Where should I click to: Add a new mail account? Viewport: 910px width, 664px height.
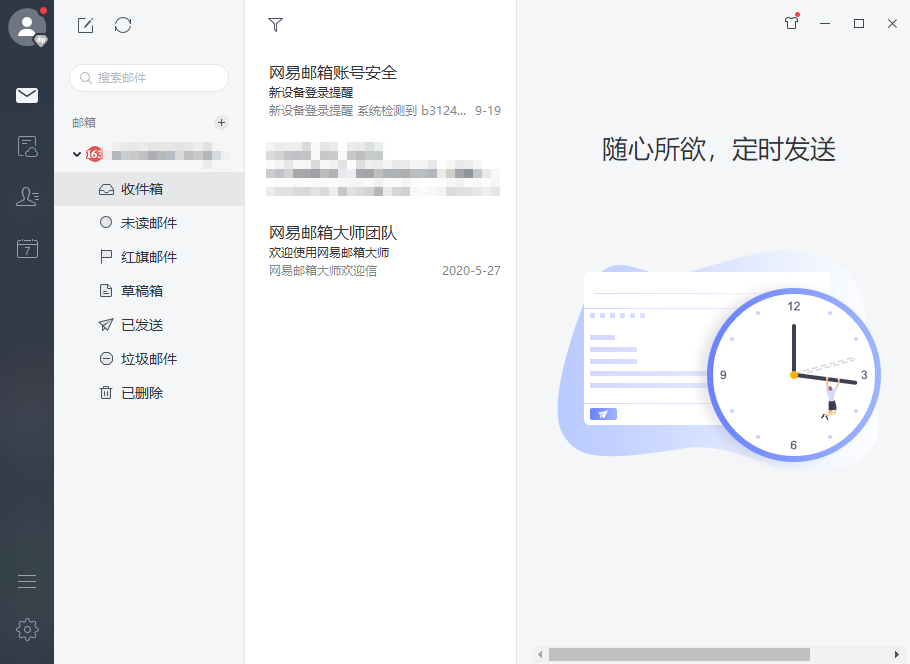coord(221,121)
